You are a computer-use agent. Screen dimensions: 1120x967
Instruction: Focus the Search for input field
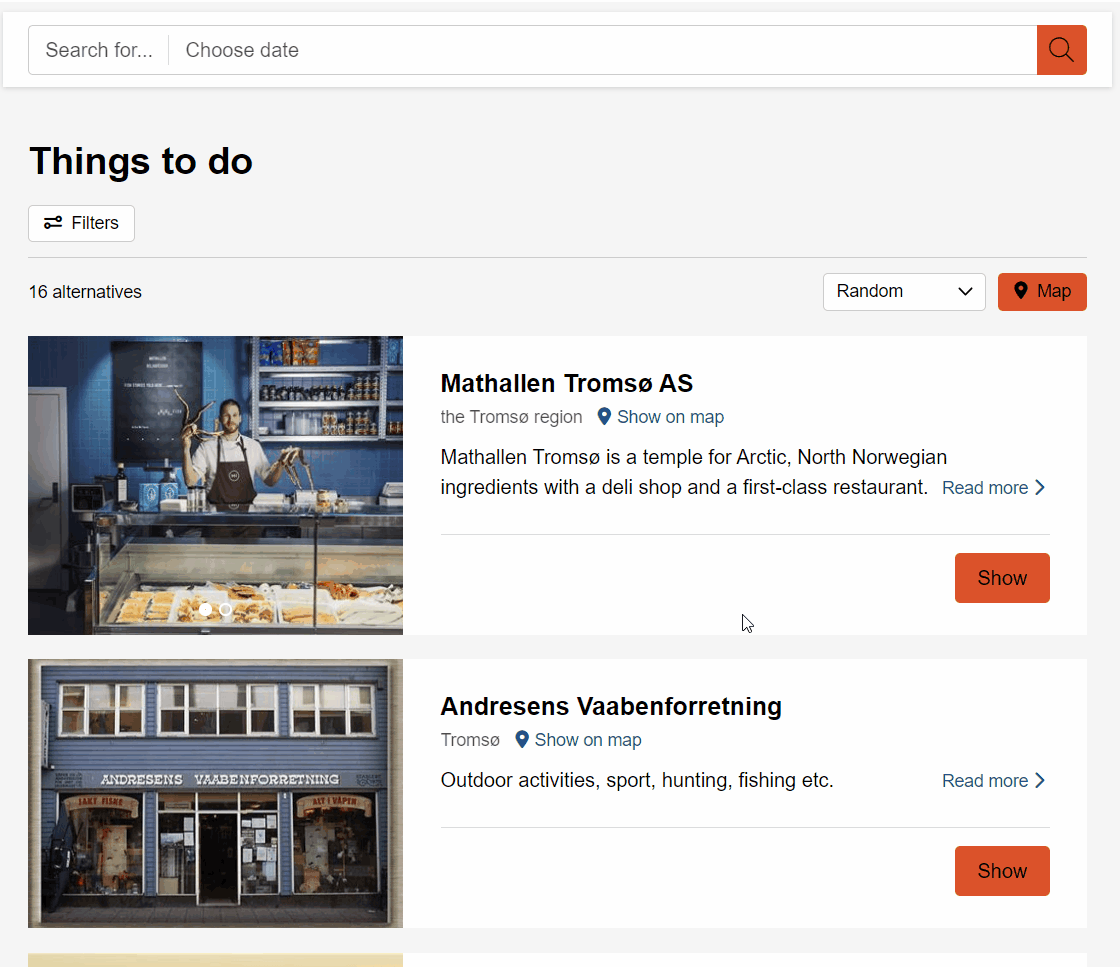[x=99, y=50]
